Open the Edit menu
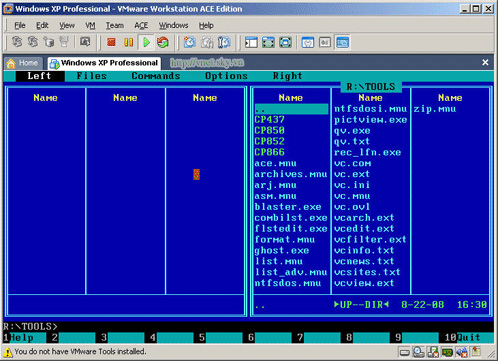This screenshot has height=361, width=498. pos(42,25)
